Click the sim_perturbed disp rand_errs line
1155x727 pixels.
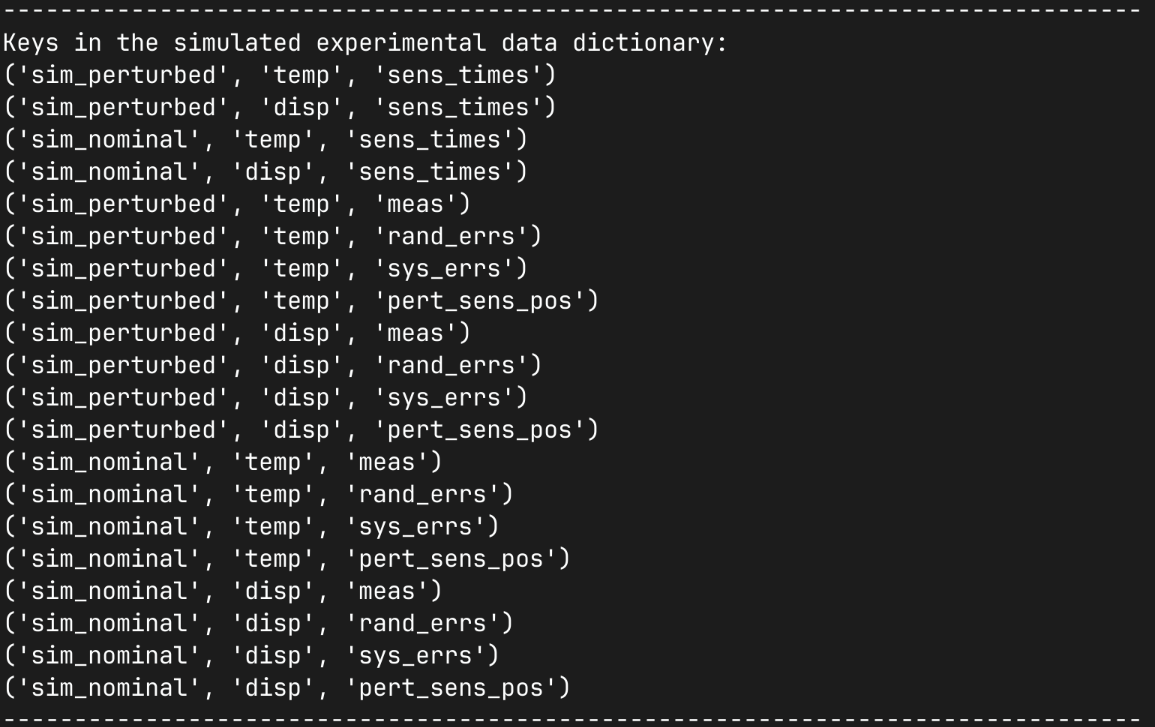click(273, 365)
